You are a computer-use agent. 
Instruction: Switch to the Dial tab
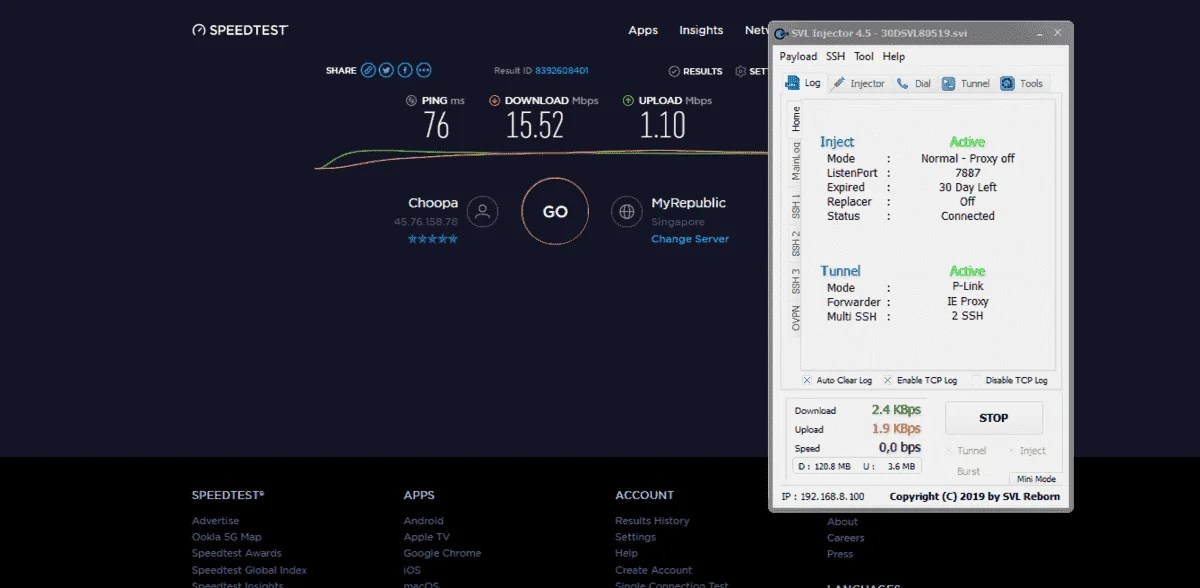(914, 83)
